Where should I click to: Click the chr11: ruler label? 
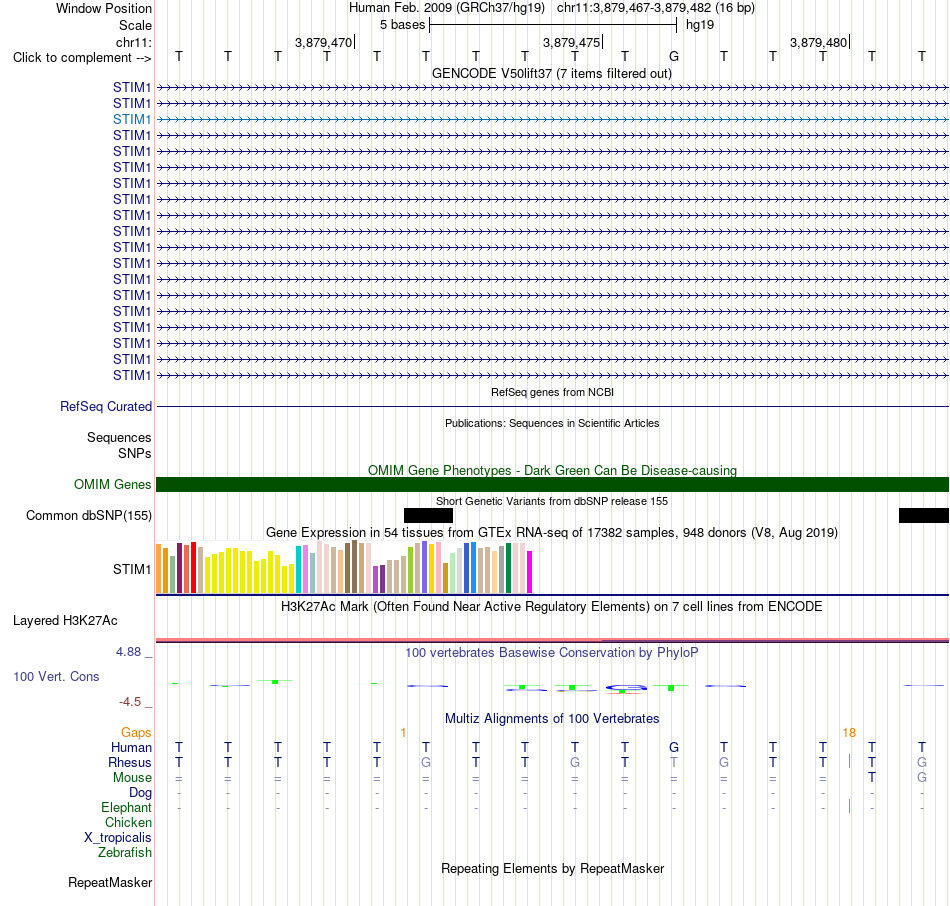(x=133, y=42)
